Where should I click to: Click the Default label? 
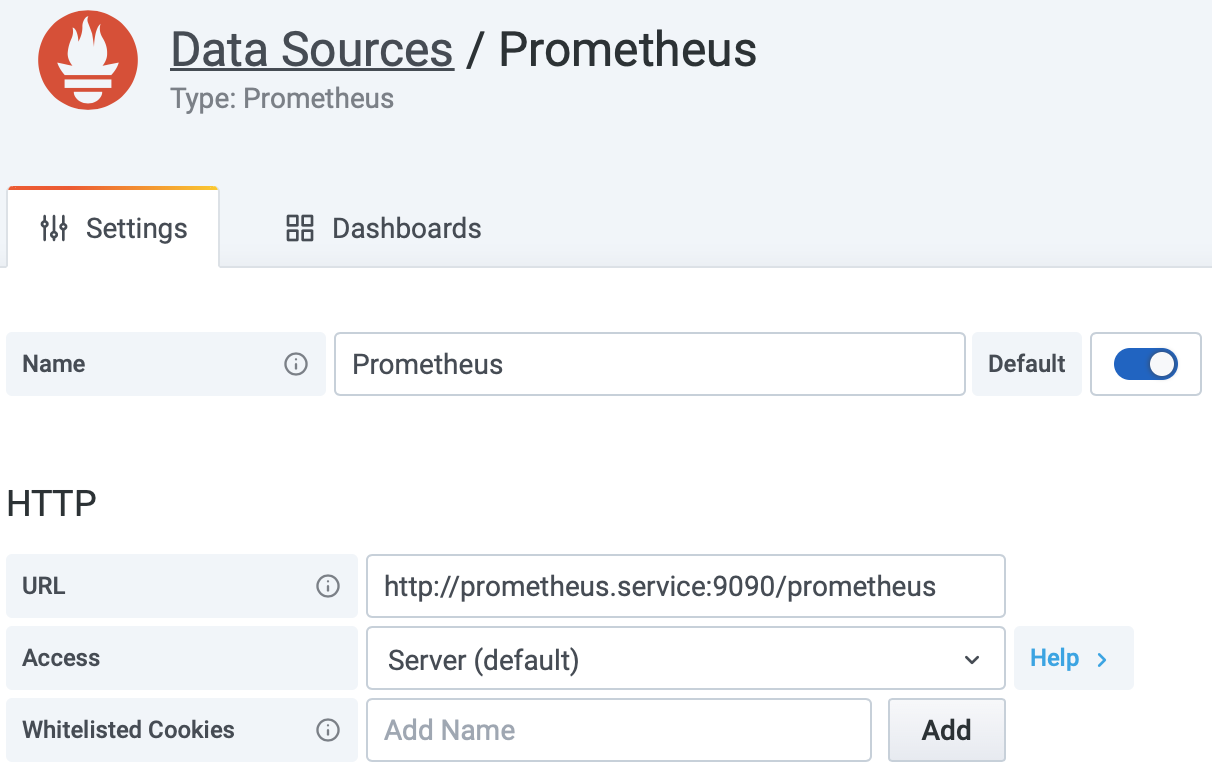[x=1027, y=364]
